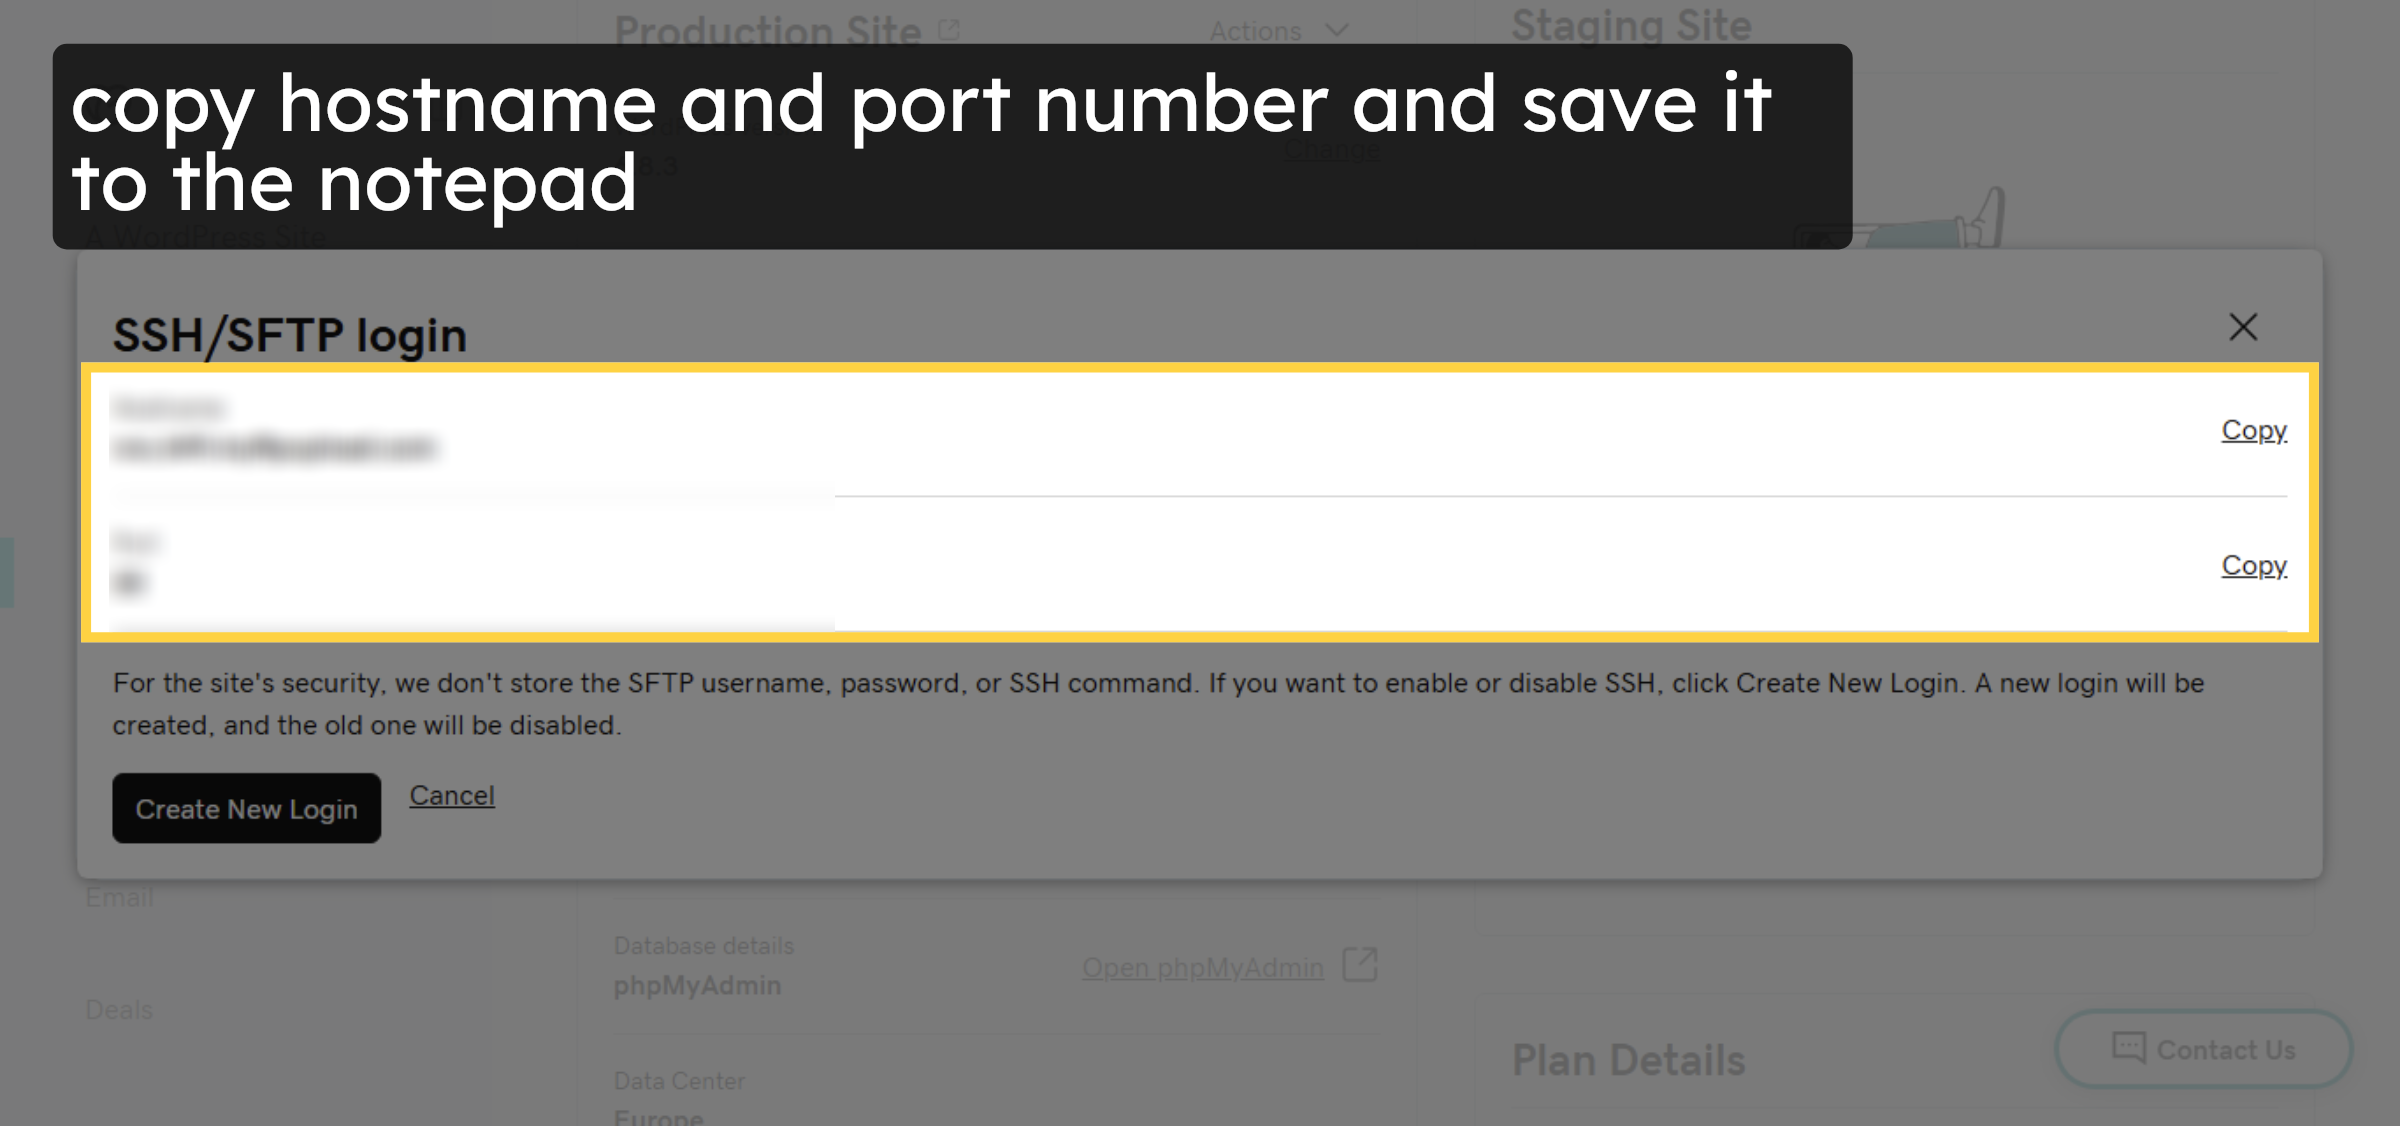Screen dimensions: 2400x1126
Task: Click the external link icon beside Open phpMyAdmin
Action: point(1360,966)
